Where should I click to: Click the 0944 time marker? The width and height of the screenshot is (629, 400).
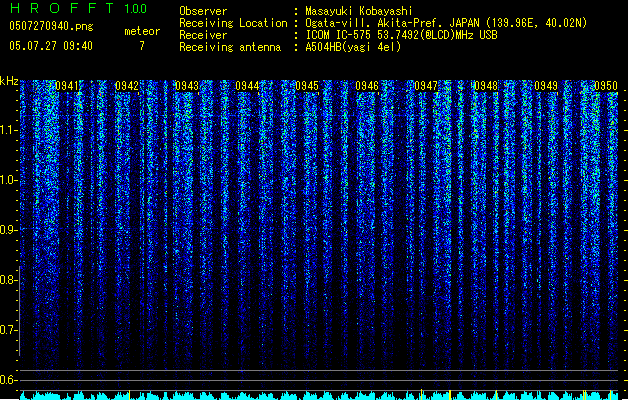247,86
